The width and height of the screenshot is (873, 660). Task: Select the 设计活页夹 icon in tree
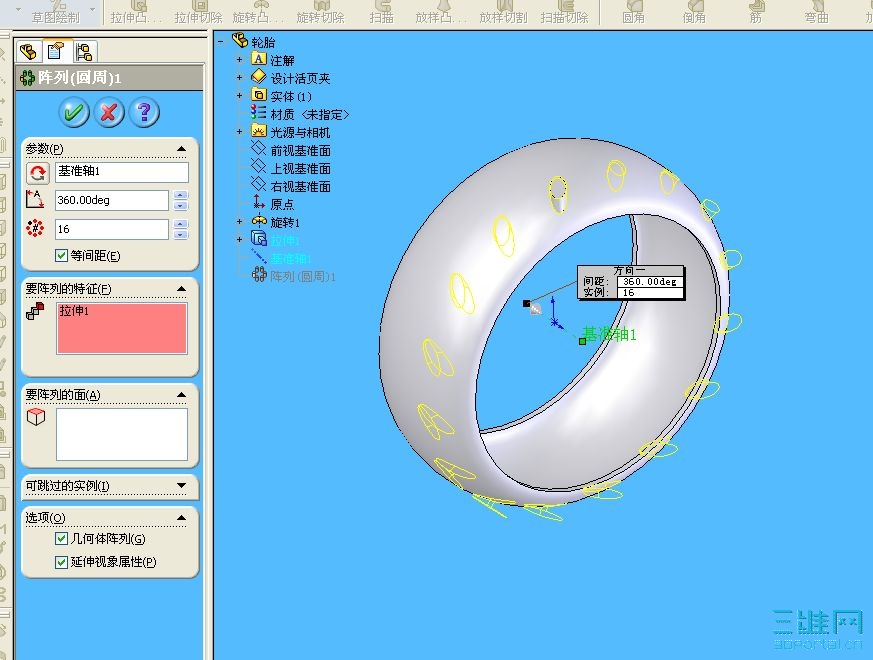click(x=258, y=76)
